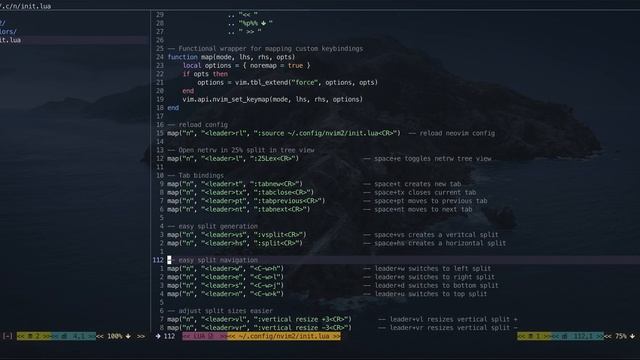Click the [-] marker in netrw status line
Image resolution: width=640 pixels, height=360 pixels.
click(x=7, y=336)
